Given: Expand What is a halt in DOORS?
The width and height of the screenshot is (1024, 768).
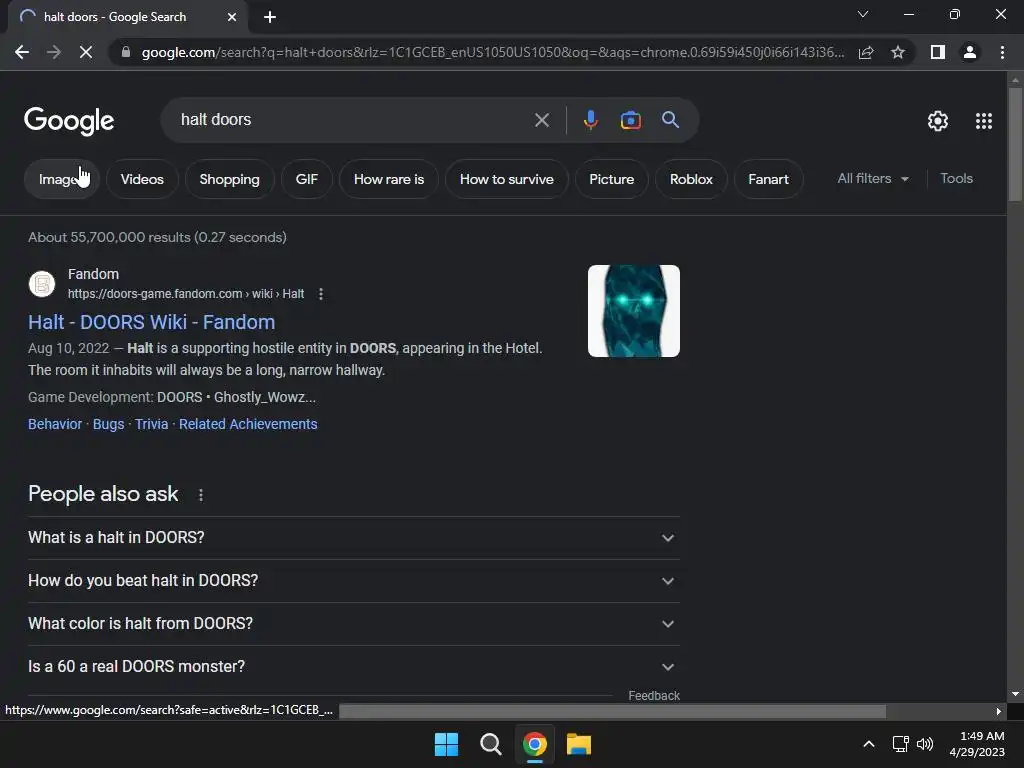Looking at the screenshot, I should tap(353, 537).
